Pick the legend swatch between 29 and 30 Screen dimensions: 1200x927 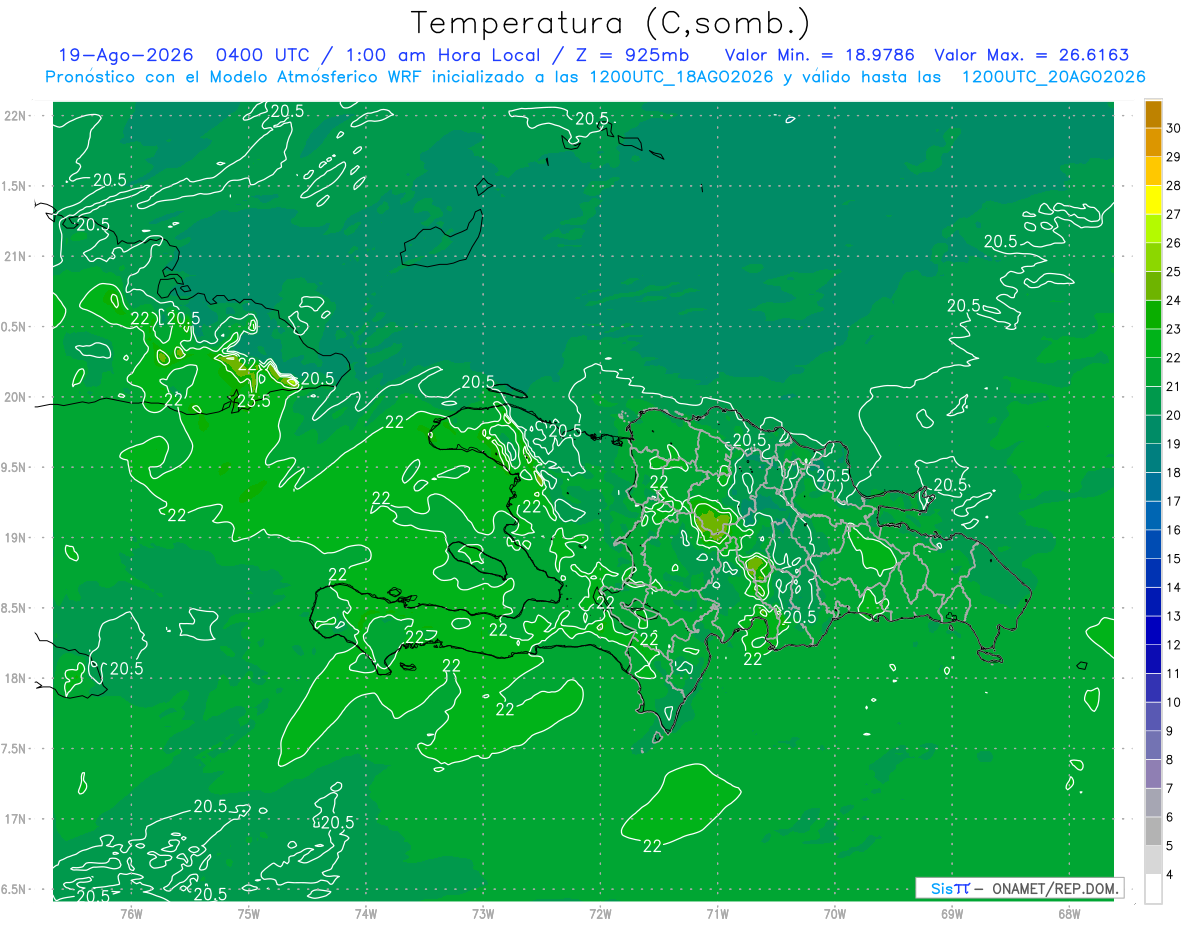click(x=1153, y=142)
